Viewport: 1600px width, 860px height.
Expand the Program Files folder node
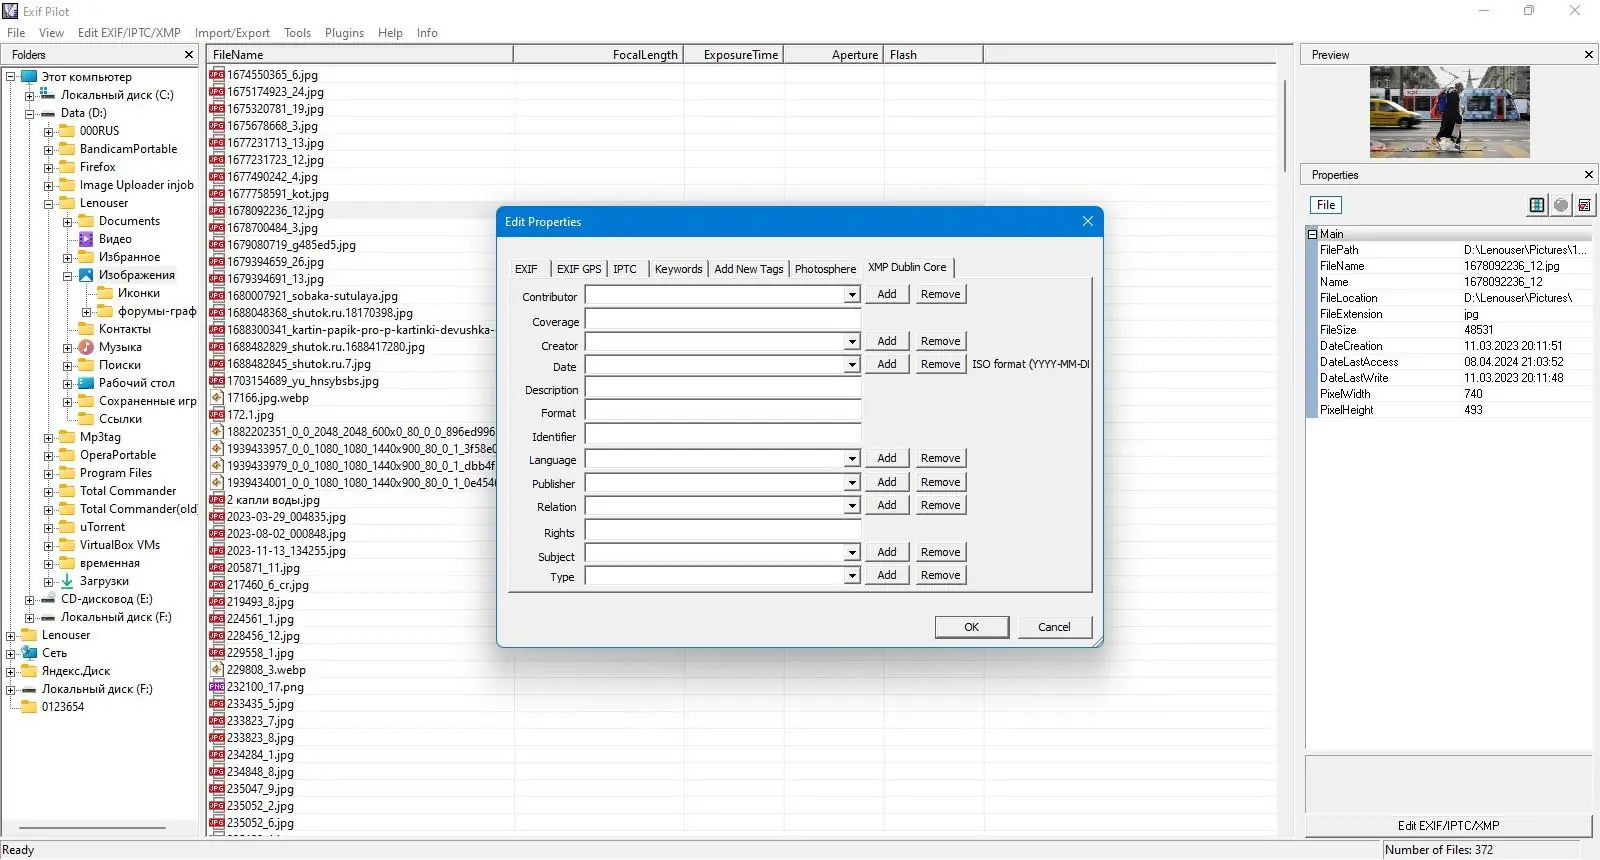coord(48,474)
